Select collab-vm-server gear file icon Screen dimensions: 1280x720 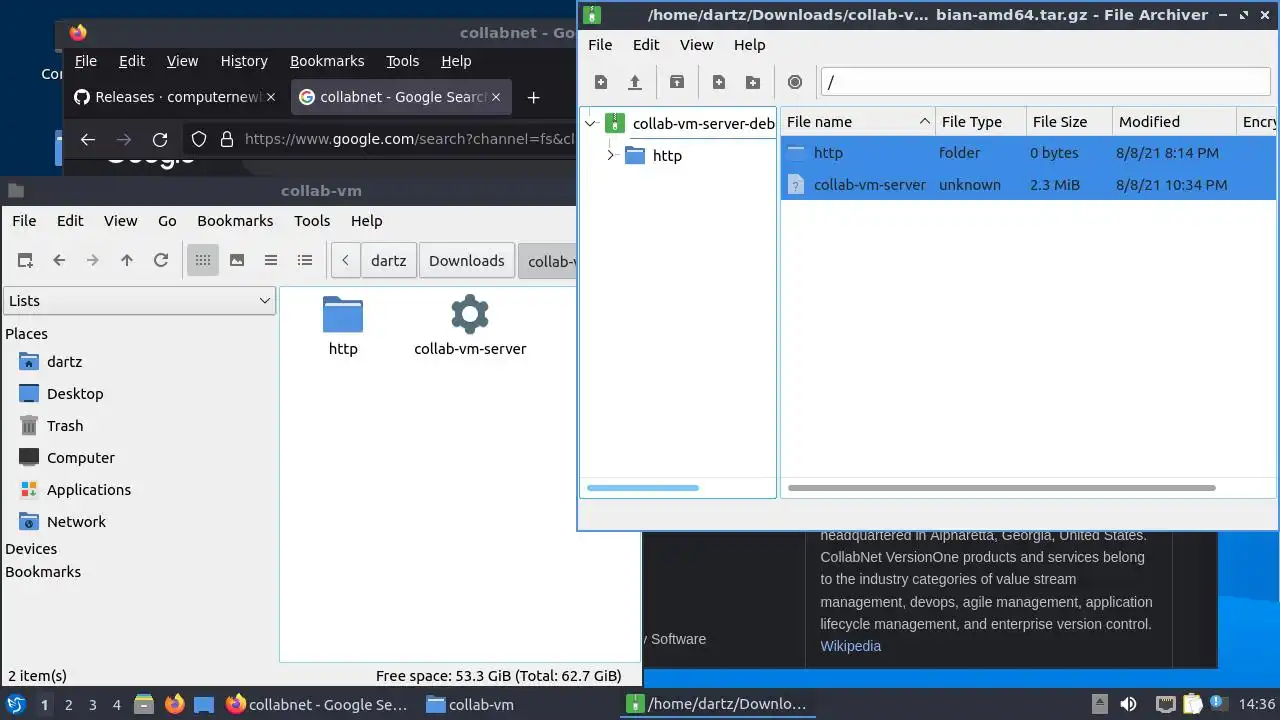[470, 314]
